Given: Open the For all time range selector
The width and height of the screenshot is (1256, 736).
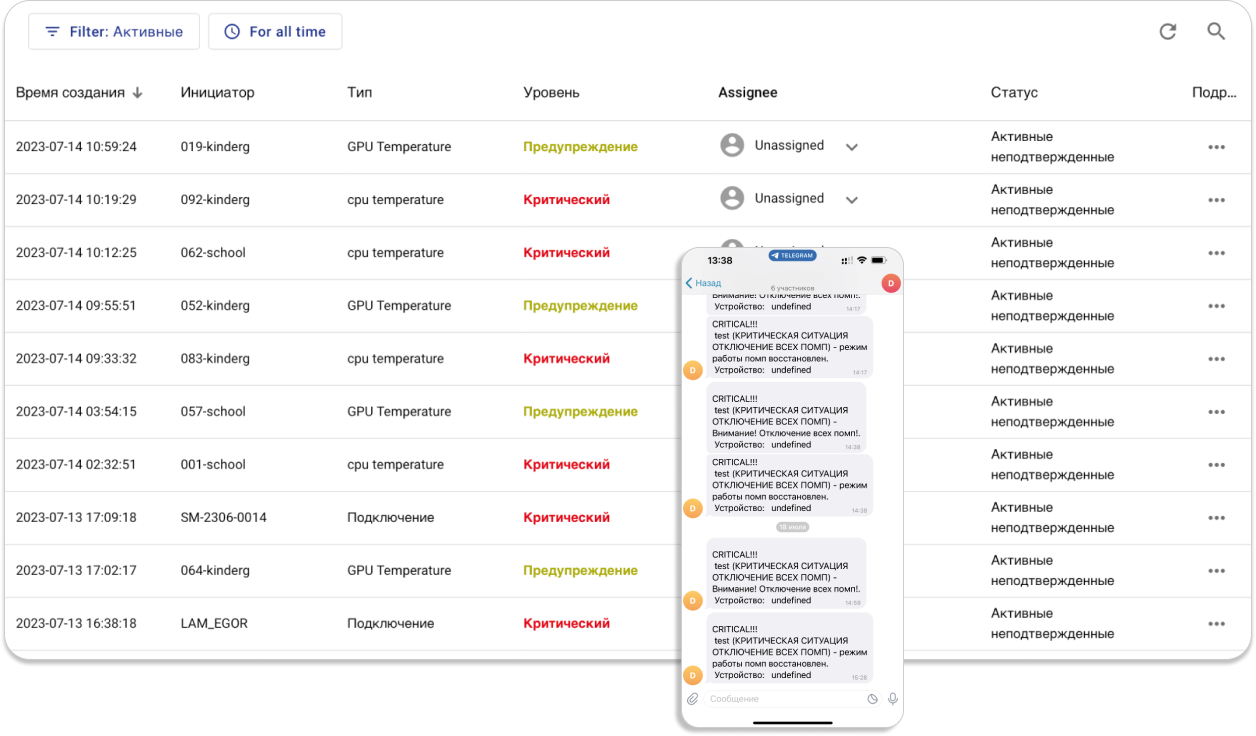Looking at the screenshot, I should pos(275,32).
